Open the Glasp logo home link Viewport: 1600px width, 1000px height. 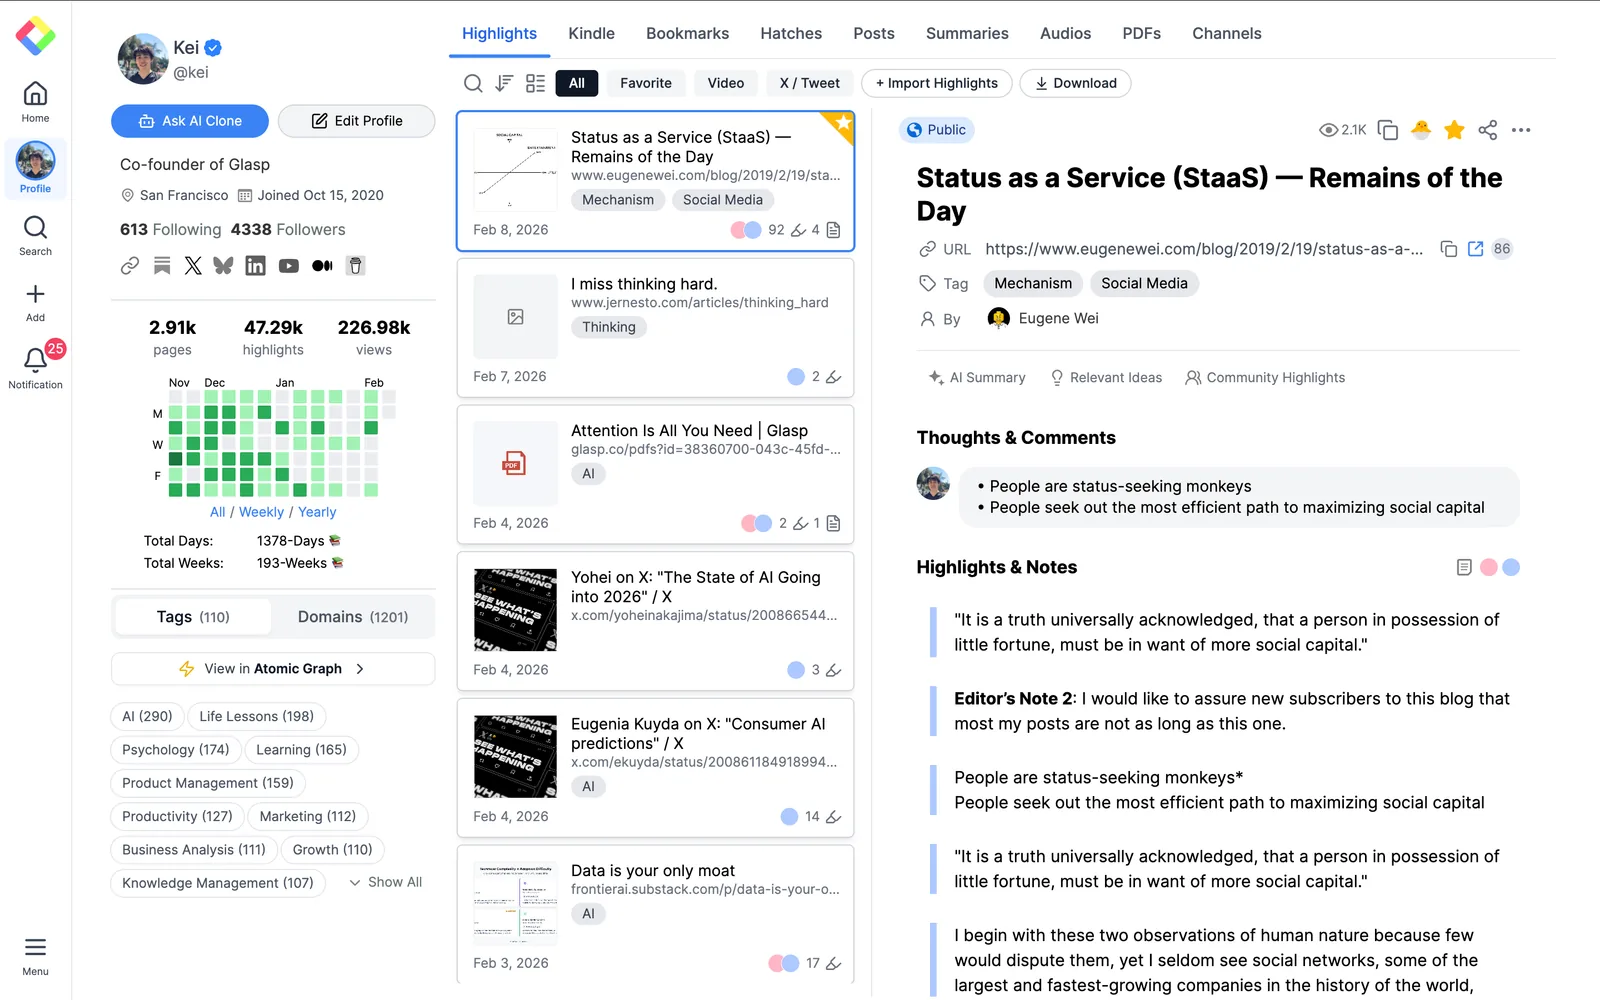coord(35,36)
